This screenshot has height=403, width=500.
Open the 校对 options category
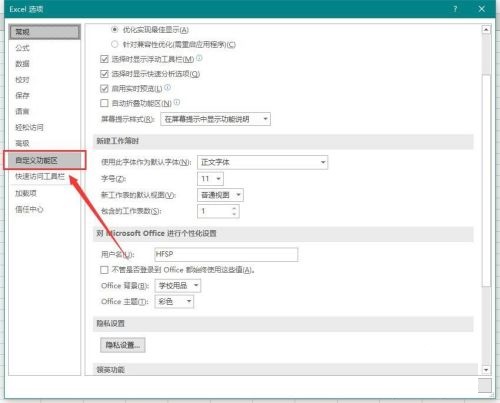(22, 80)
